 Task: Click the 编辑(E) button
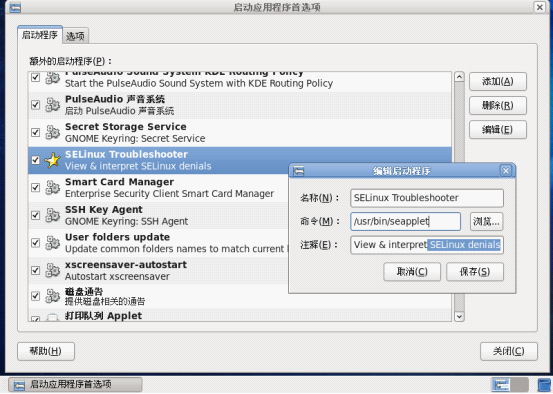tap(498, 130)
